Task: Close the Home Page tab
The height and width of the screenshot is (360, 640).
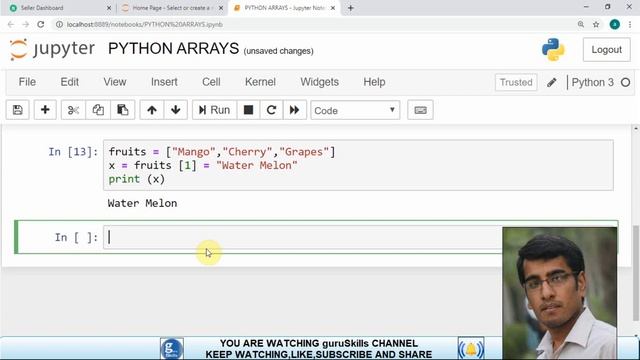Action: pos(221,8)
